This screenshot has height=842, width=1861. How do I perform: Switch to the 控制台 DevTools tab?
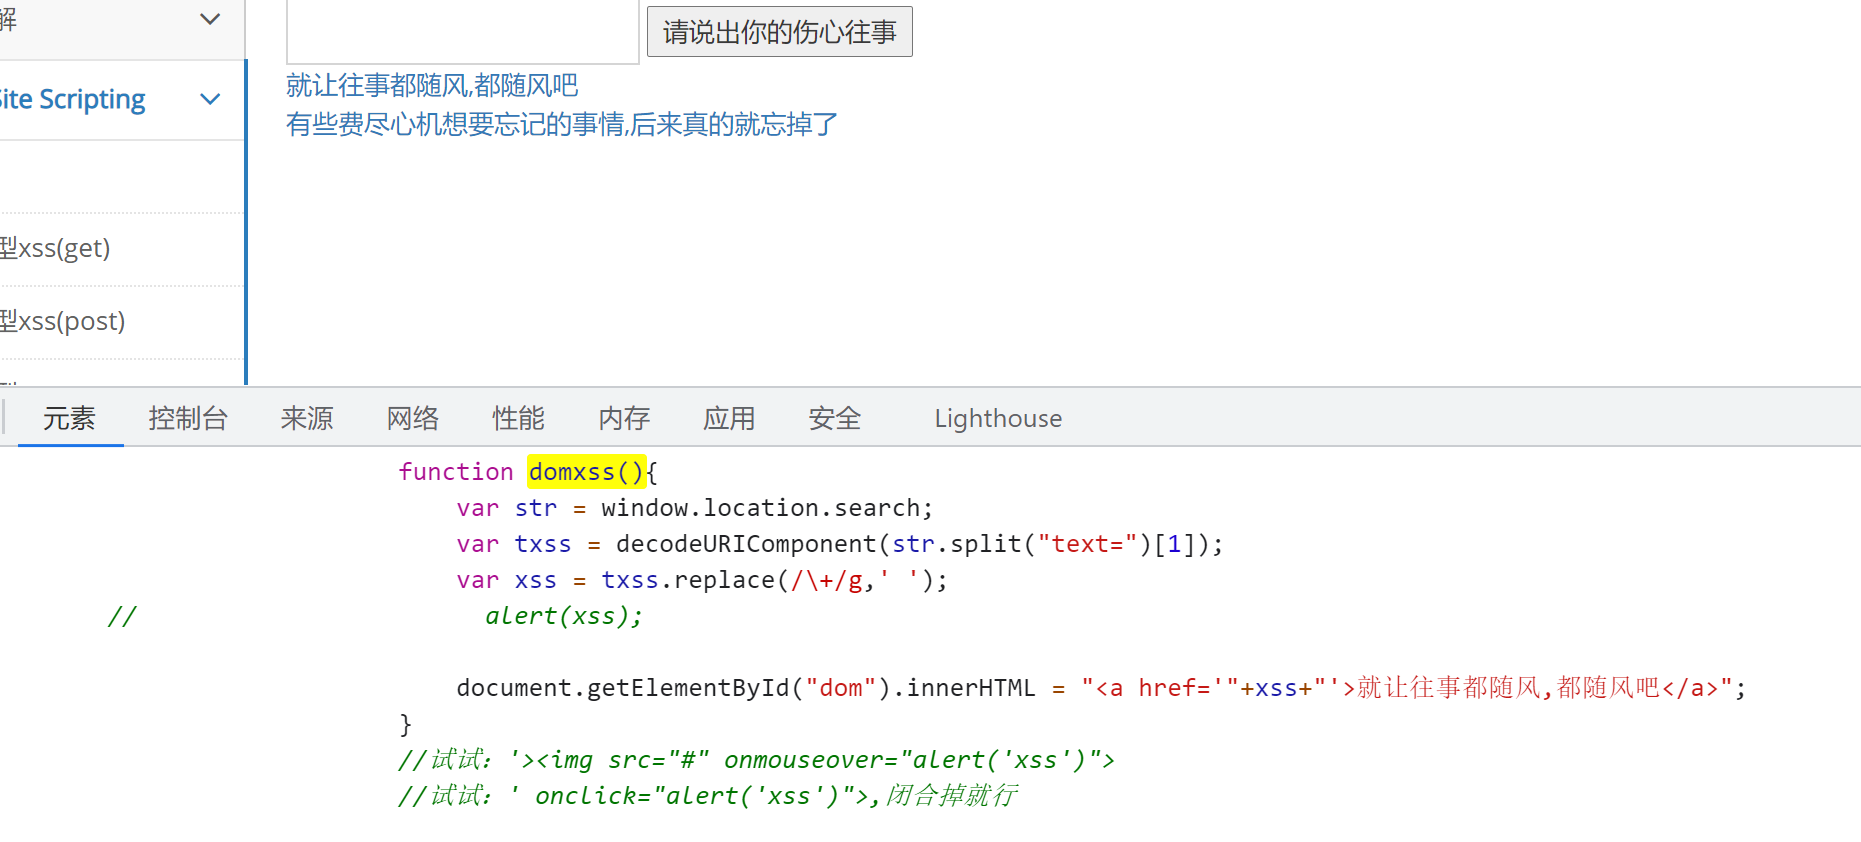pos(188,418)
